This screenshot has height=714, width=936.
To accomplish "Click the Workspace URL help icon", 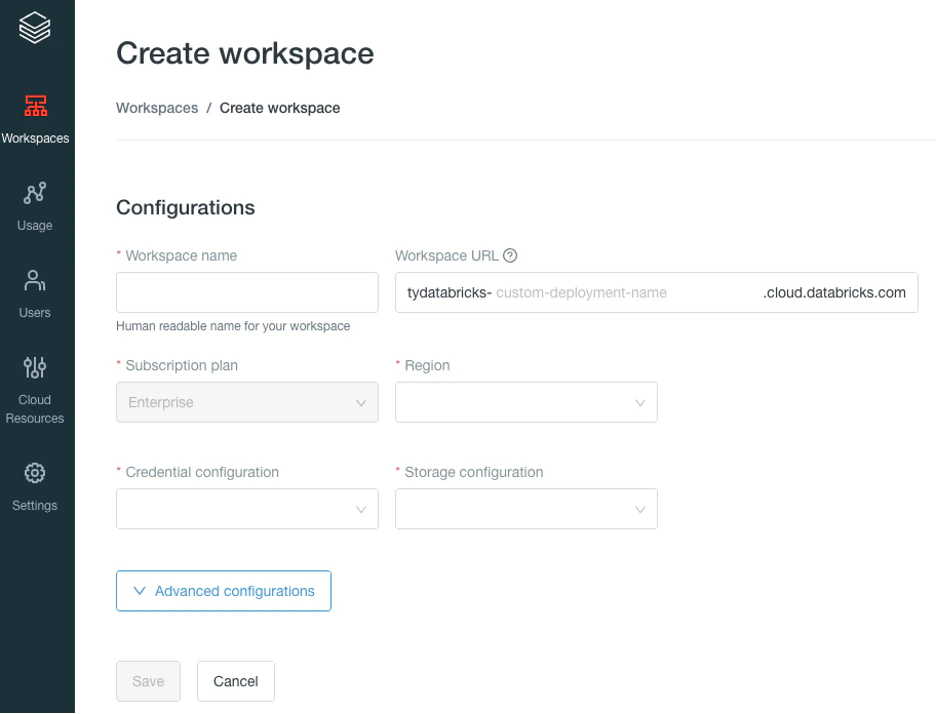I will tap(510, 256).
